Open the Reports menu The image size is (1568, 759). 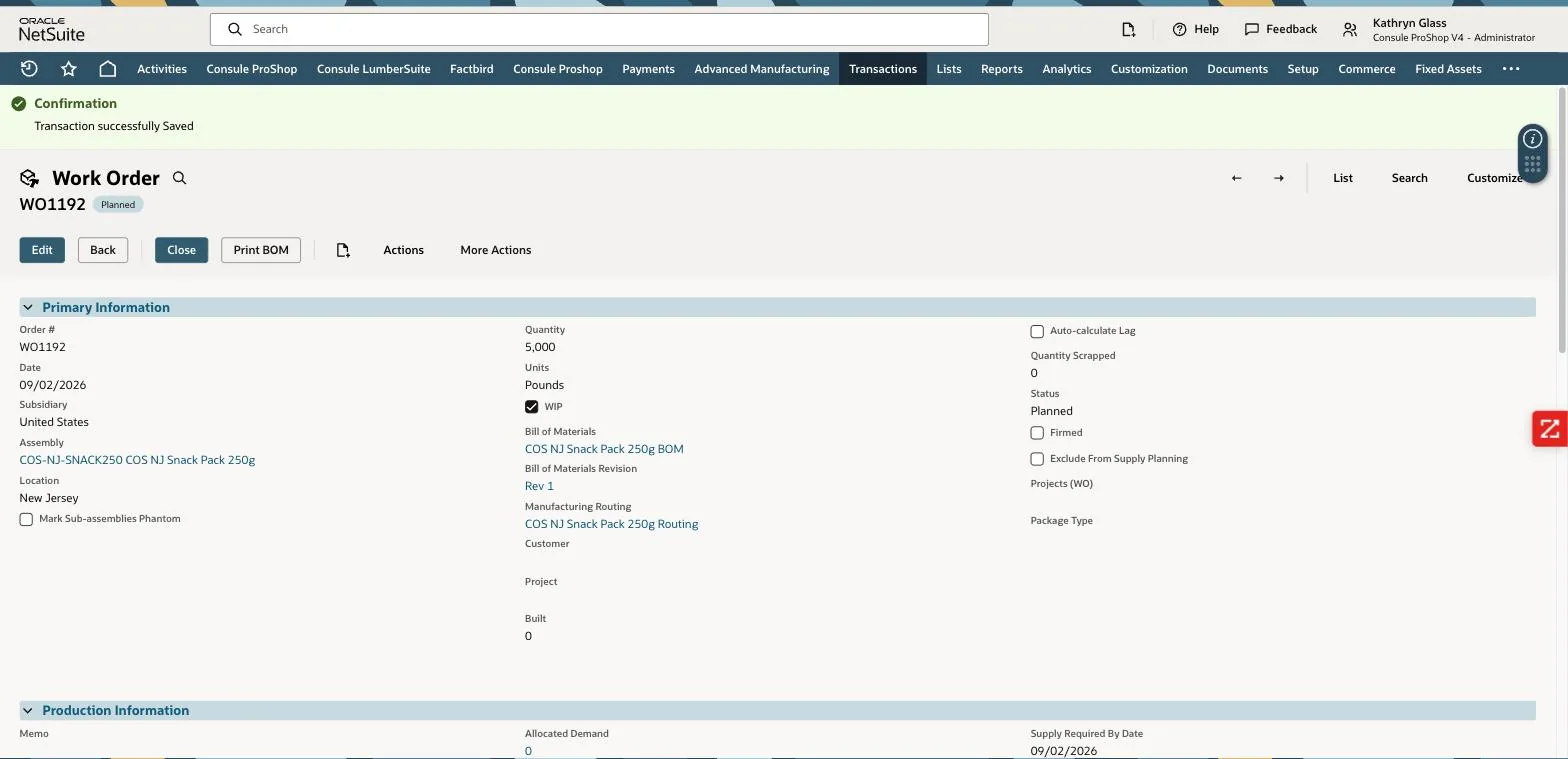tap(1002, 69)
